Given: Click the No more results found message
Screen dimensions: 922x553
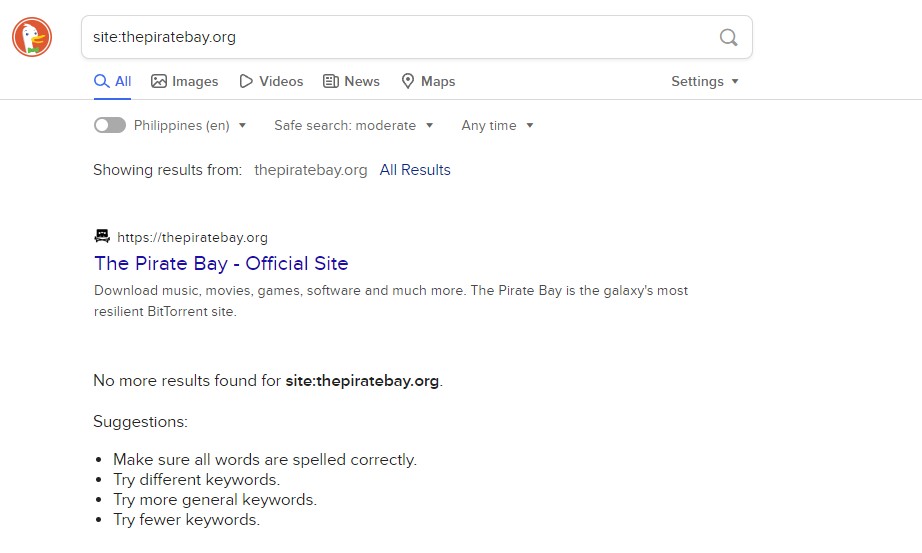Looking at the screenshot, I should pyautogui.click(x=268, y=381).
